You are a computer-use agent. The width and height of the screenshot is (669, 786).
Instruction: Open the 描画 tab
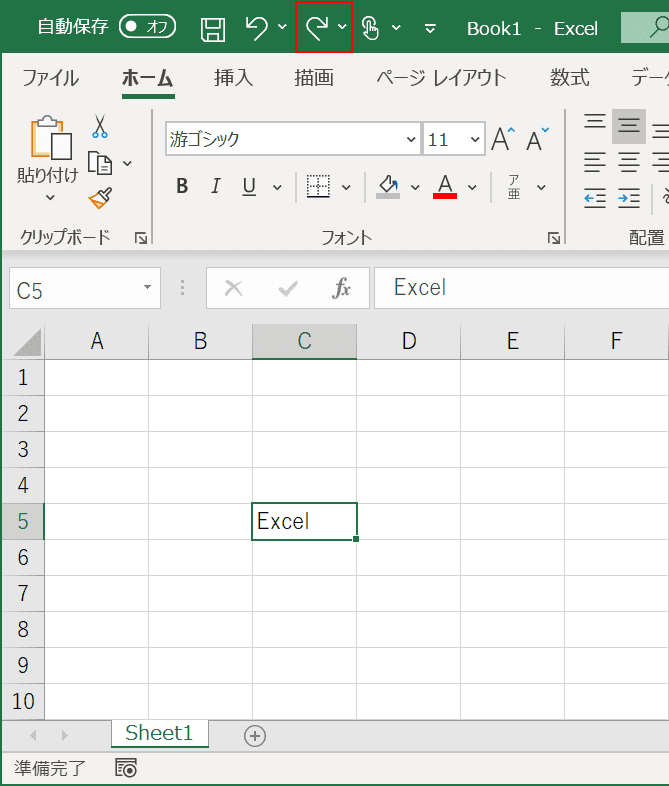click(314, 78)
